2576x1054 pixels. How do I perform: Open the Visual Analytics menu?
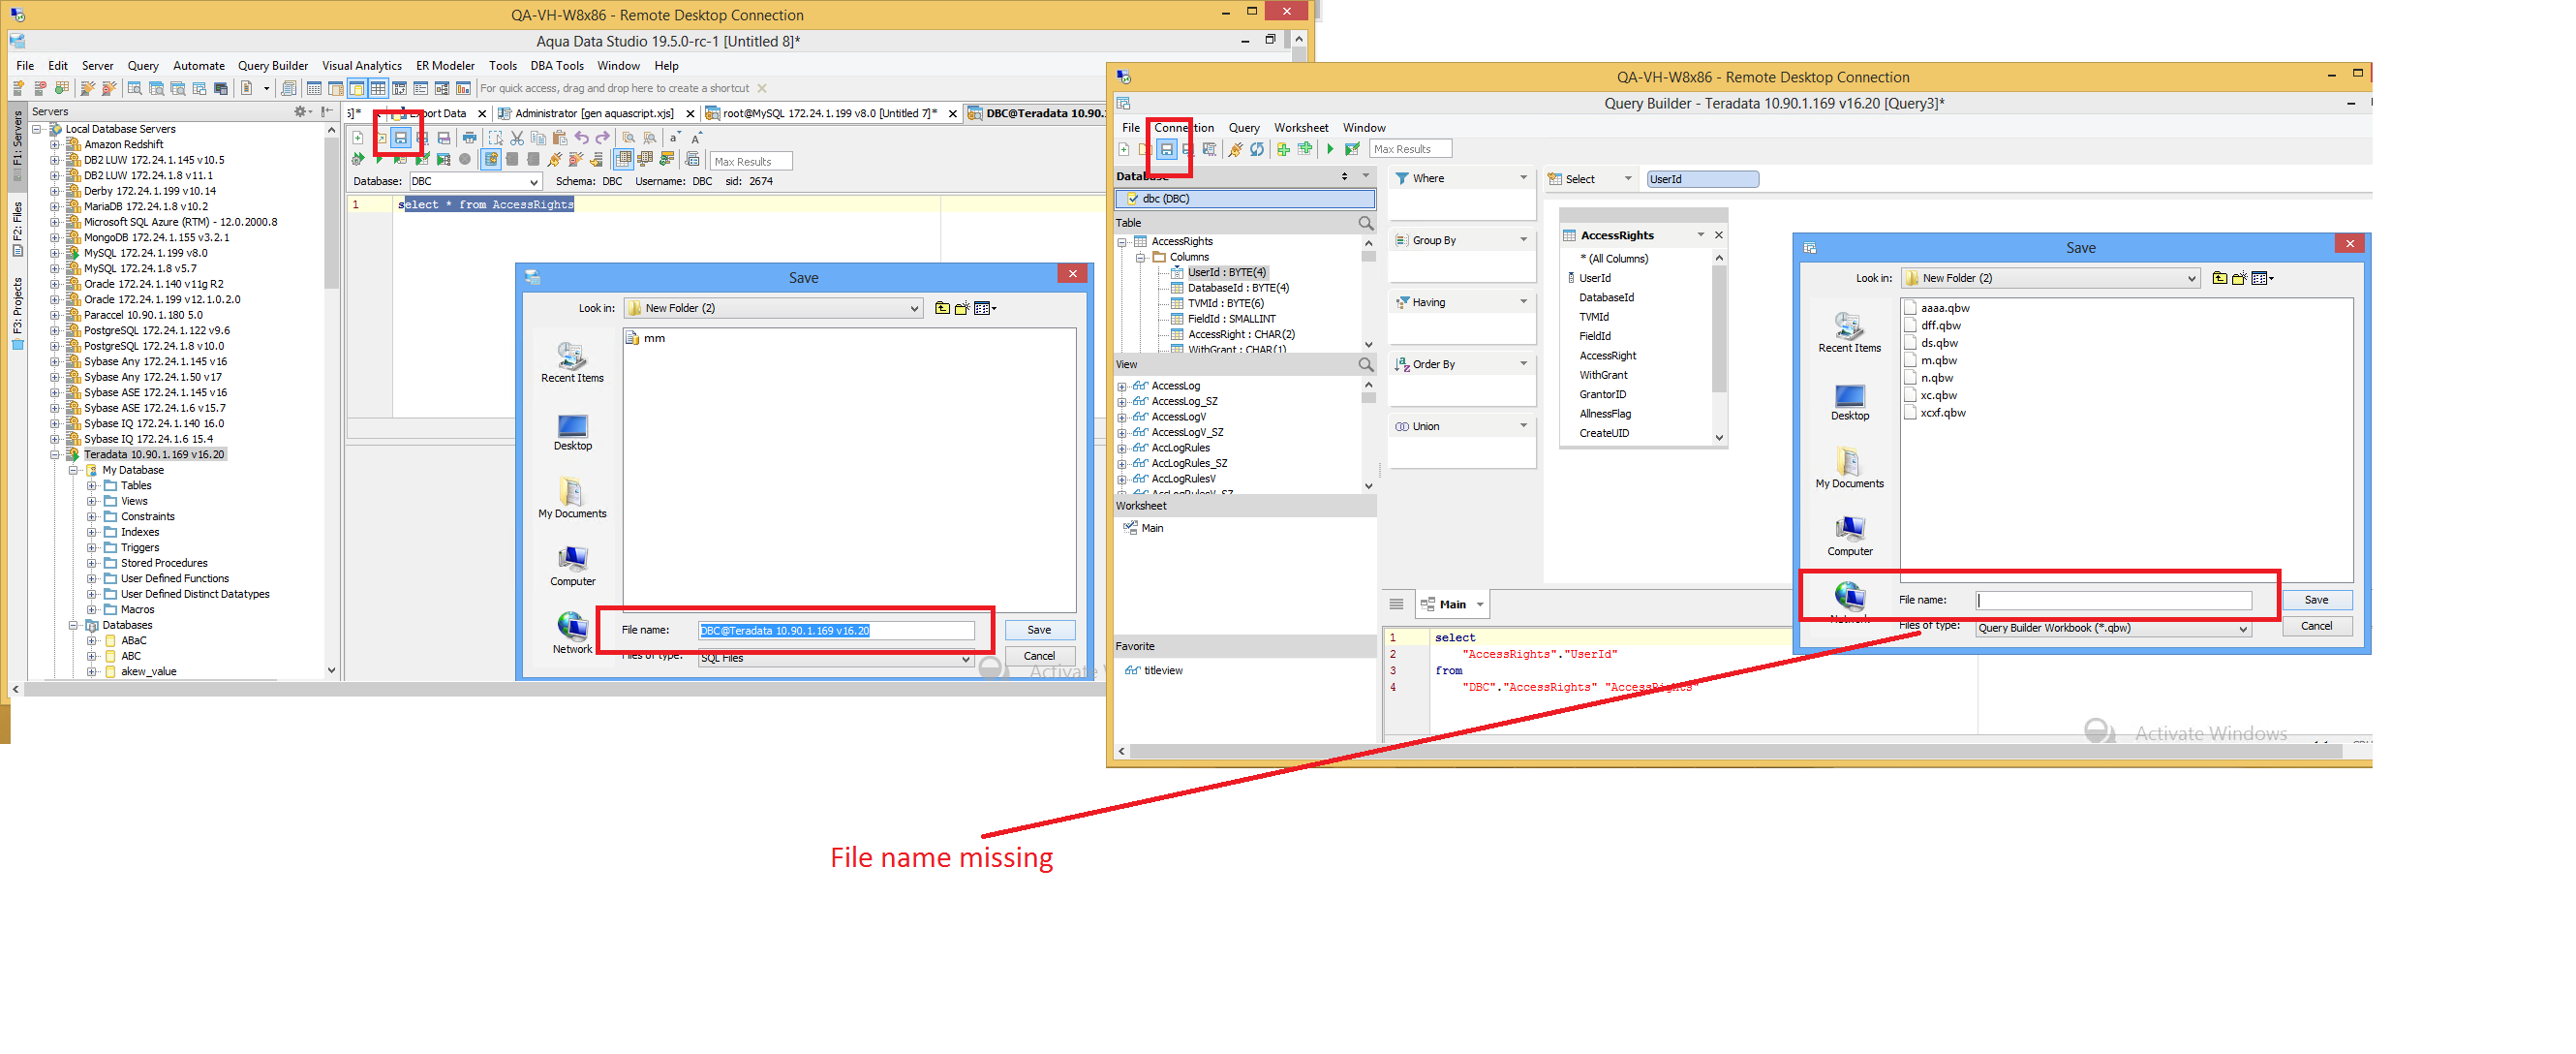tap(362, 66)
